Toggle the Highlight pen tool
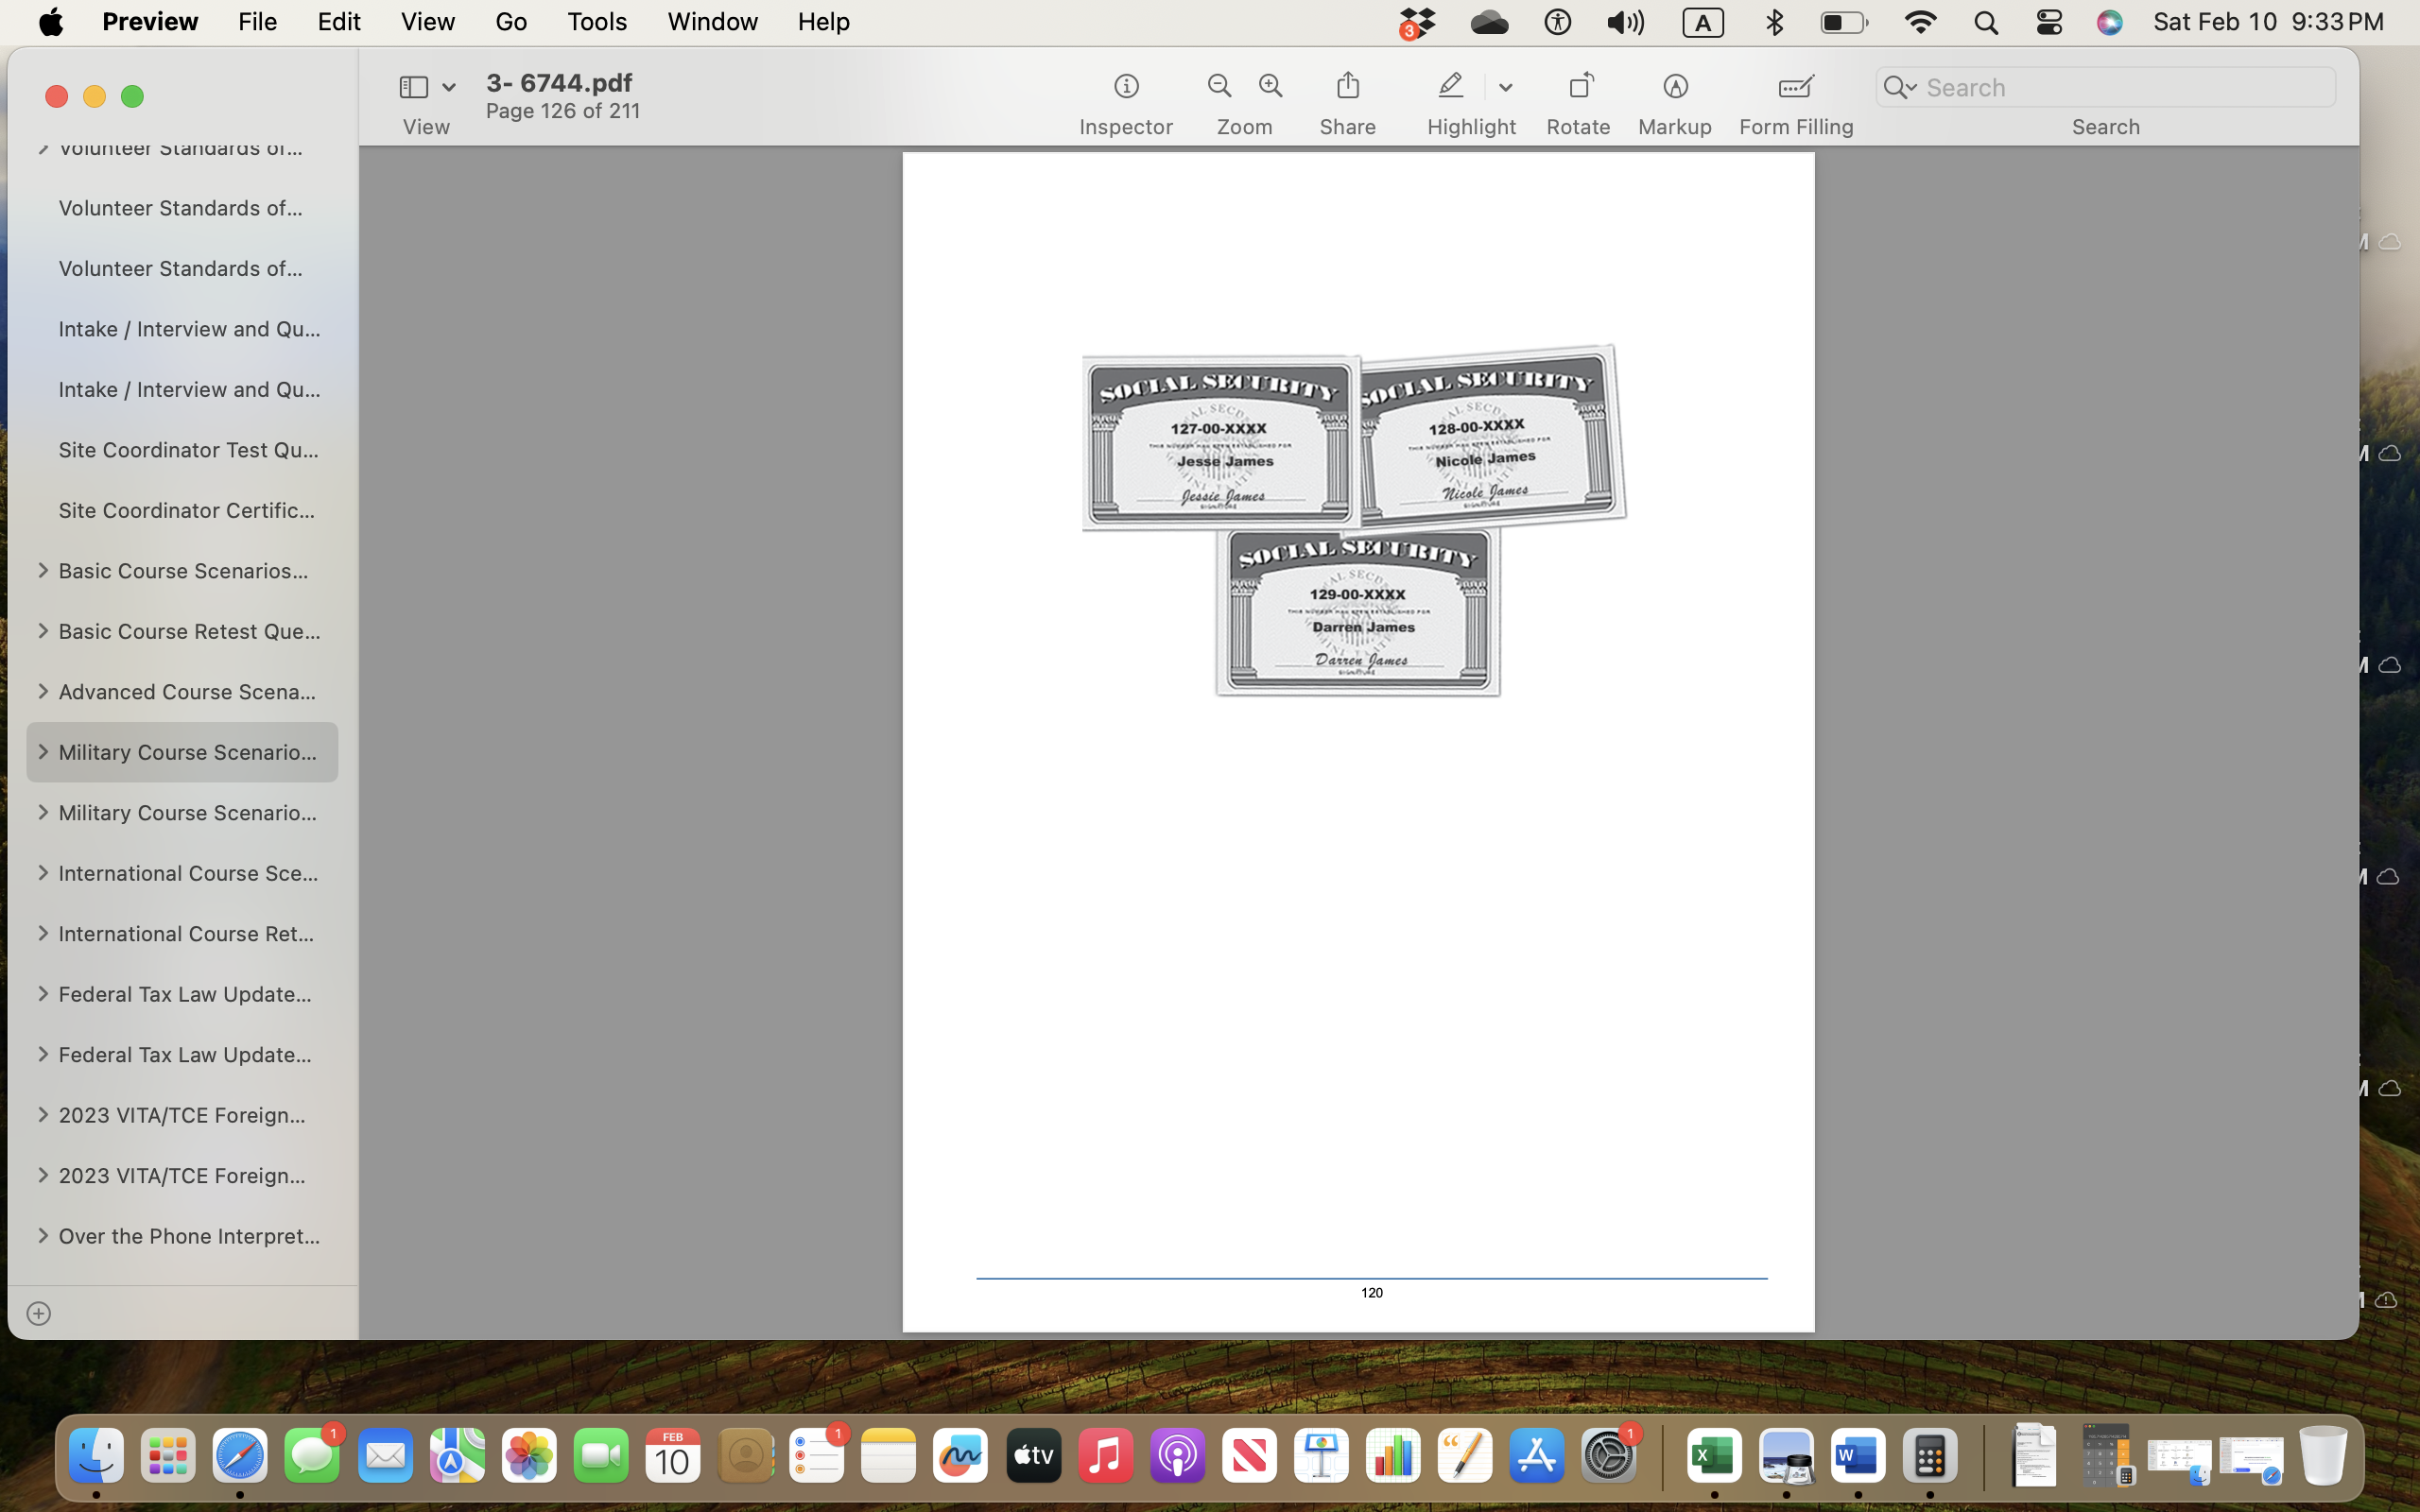2420x1512 pixels. [x=1451, y=86]
